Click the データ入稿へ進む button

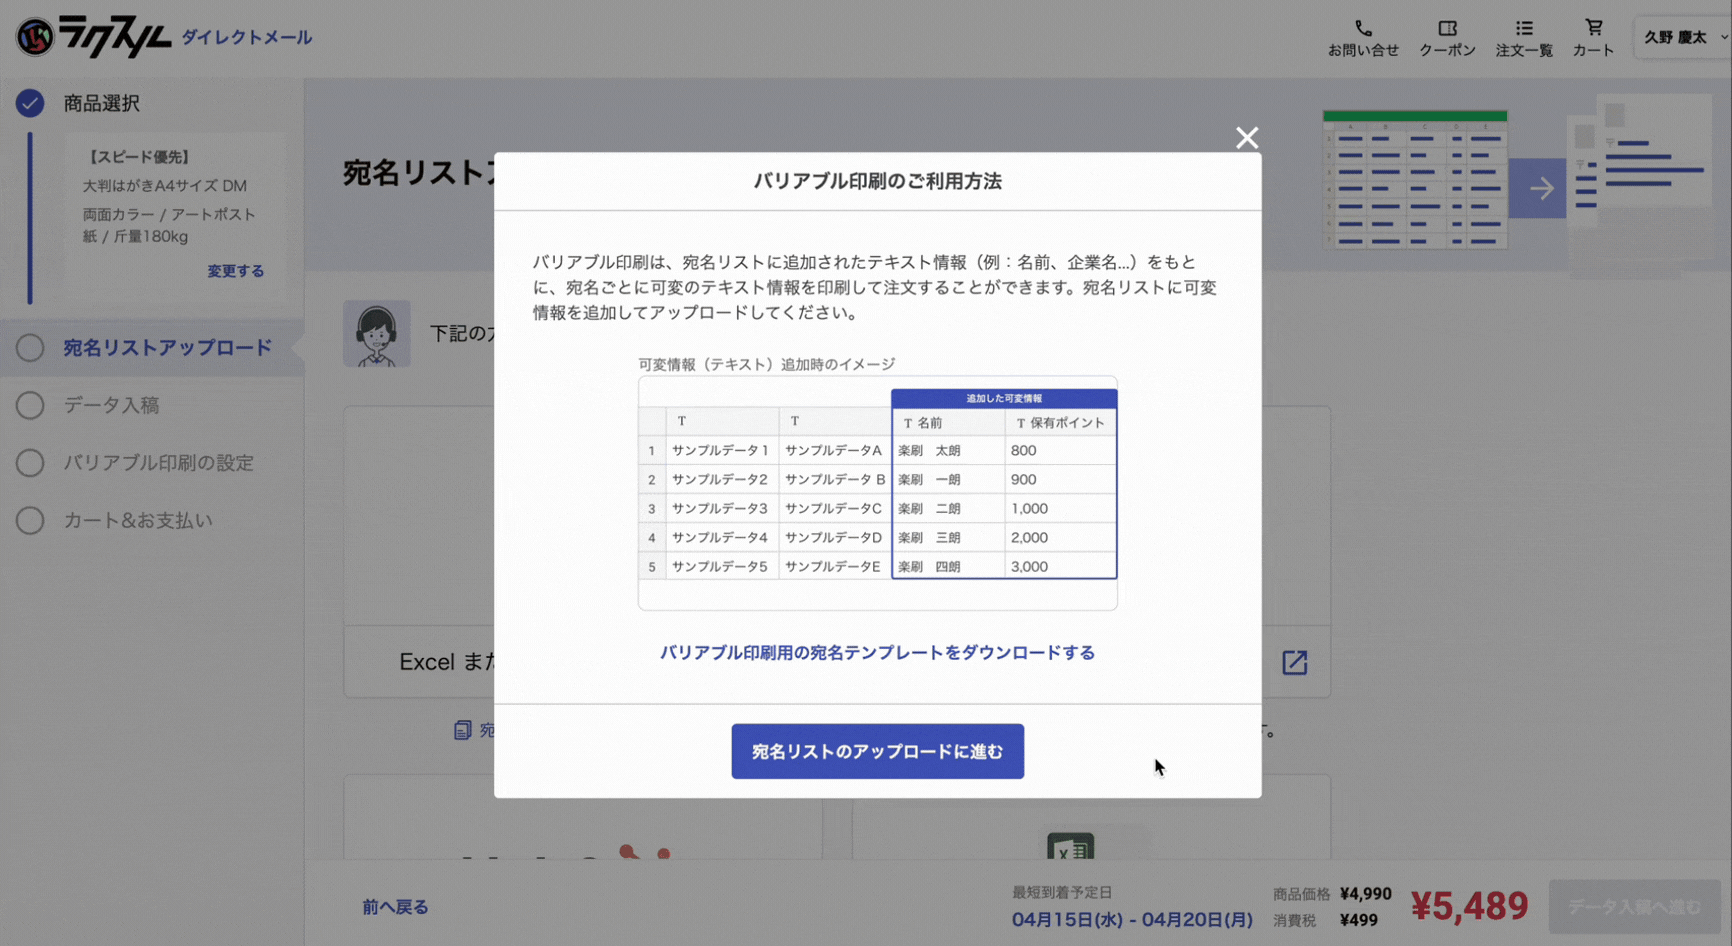[1634, 907]
